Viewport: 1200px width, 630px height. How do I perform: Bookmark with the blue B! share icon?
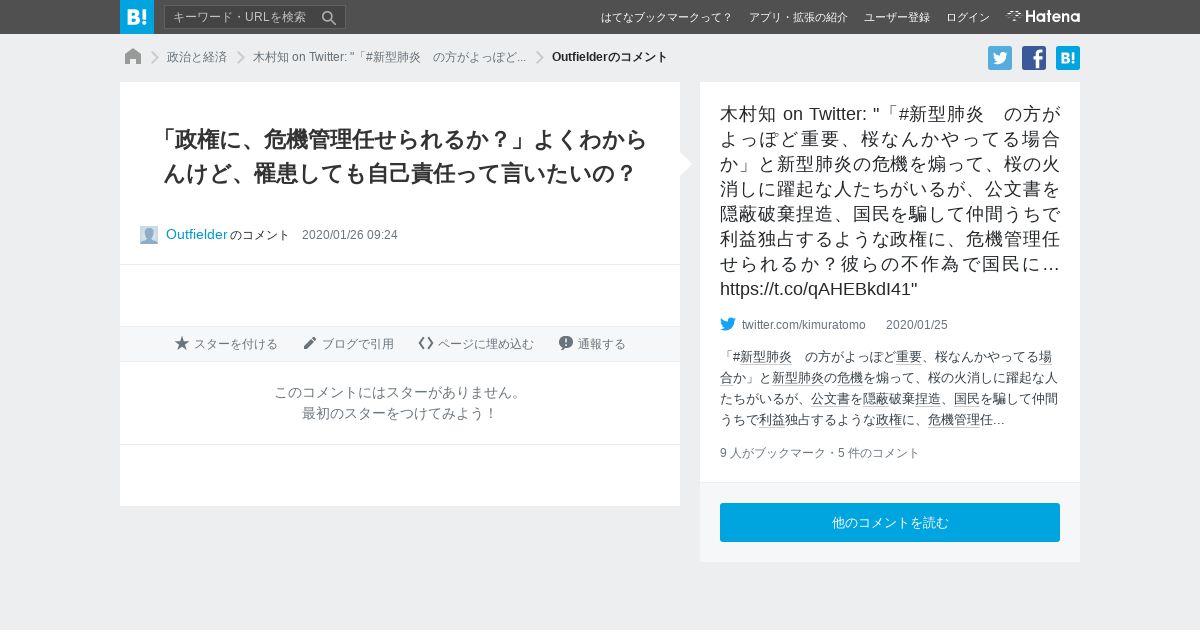[1068, 58]
